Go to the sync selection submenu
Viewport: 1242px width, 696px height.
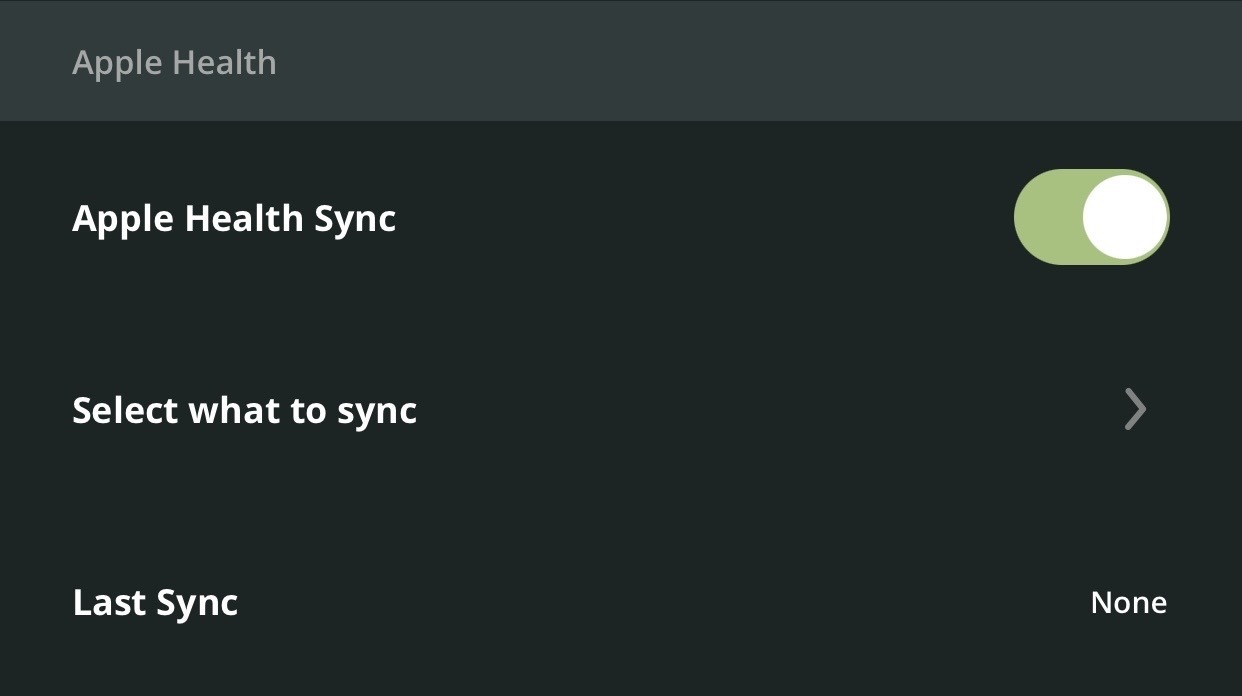click(x=621, y=410)
